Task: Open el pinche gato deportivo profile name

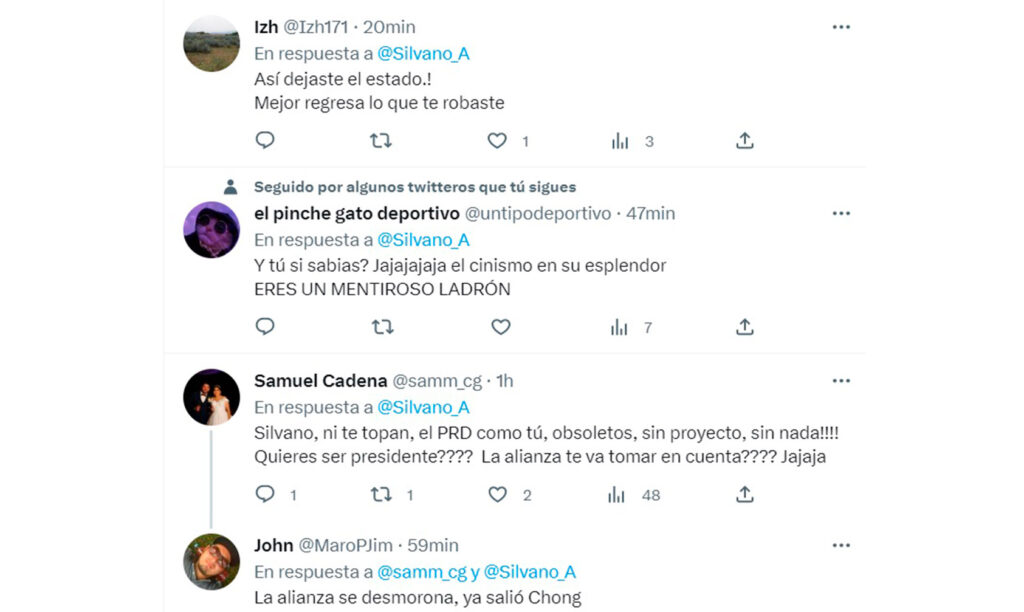Action: click(x=357, y=214)
